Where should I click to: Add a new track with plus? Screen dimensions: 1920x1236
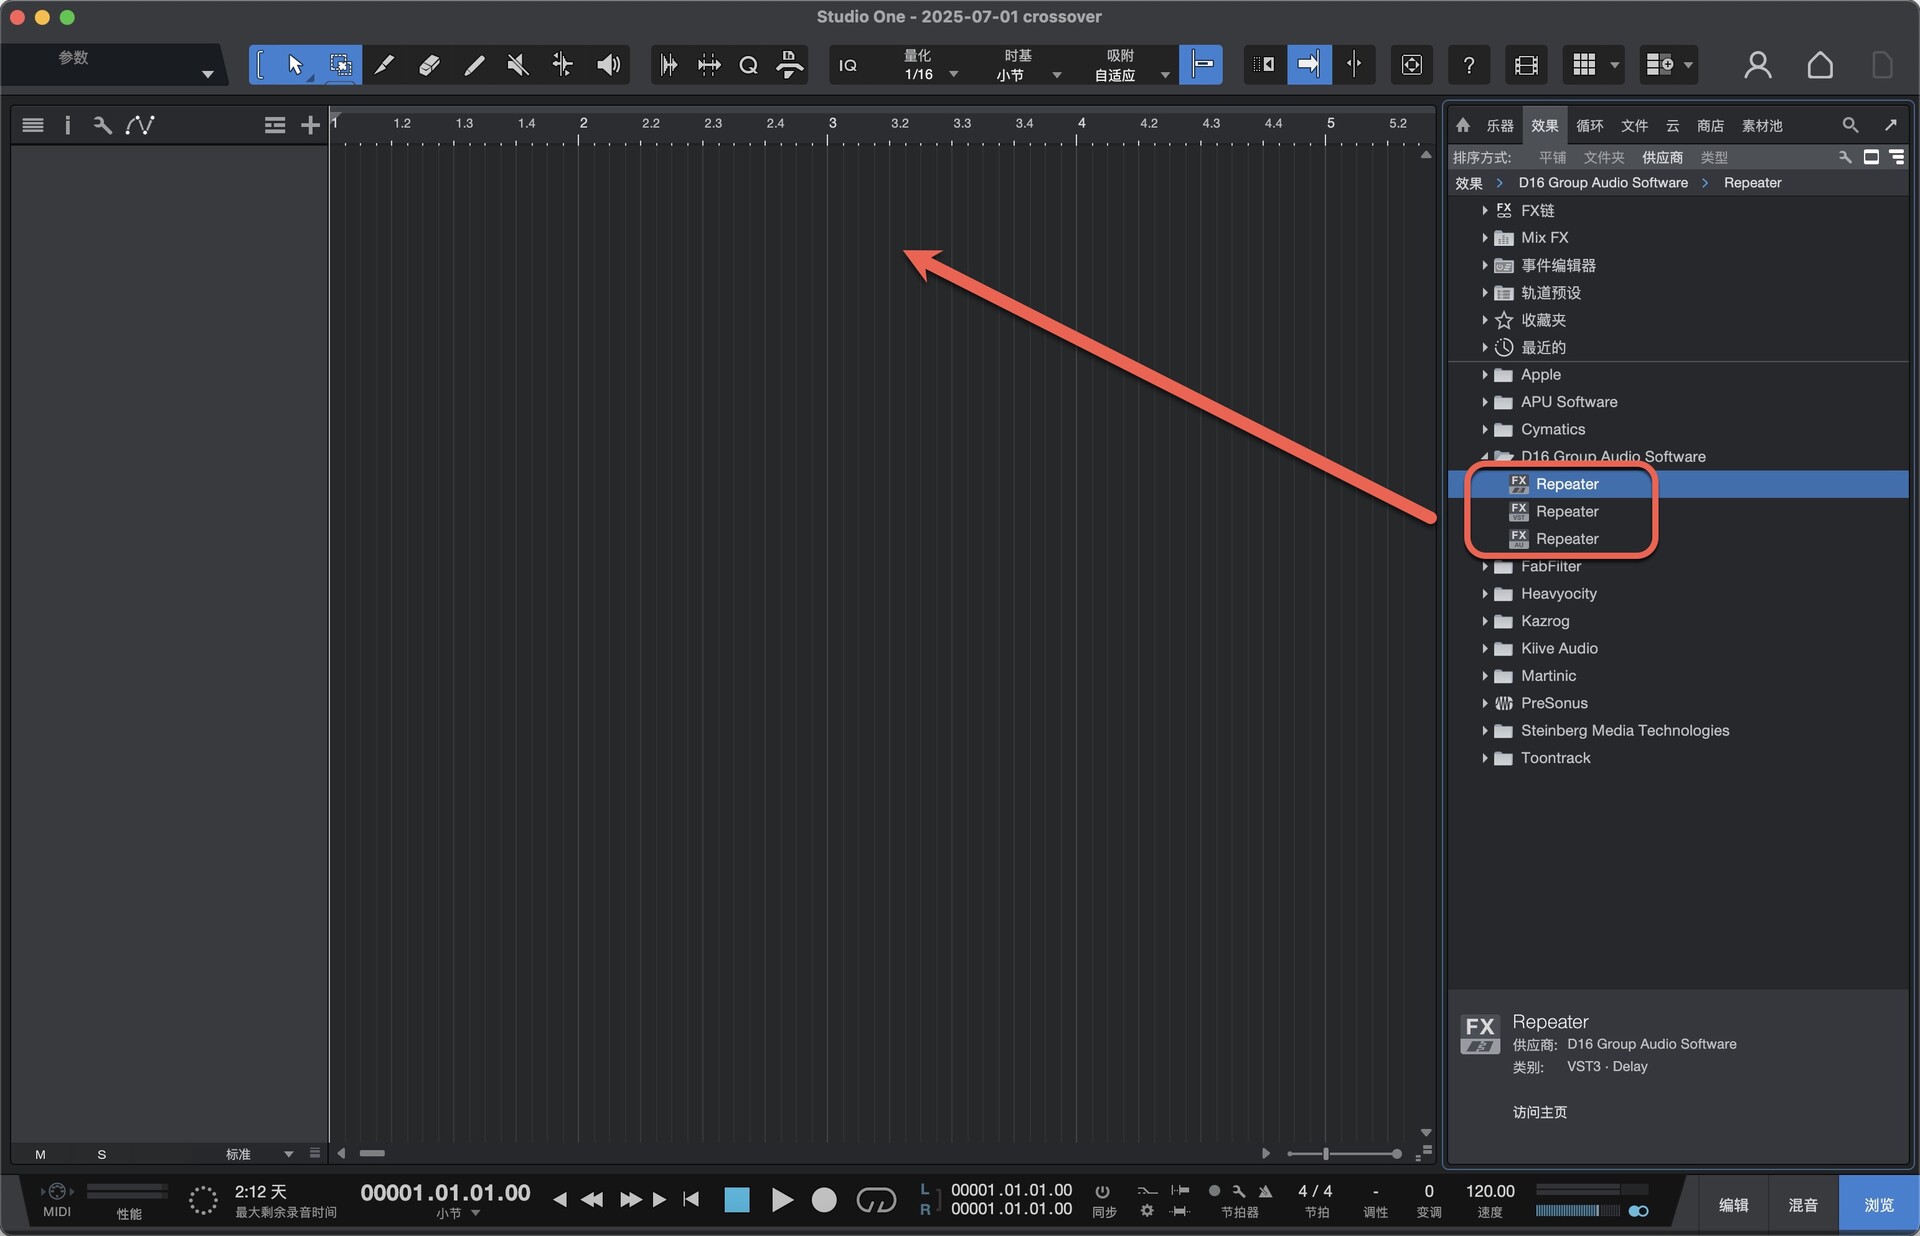point(310,125)
